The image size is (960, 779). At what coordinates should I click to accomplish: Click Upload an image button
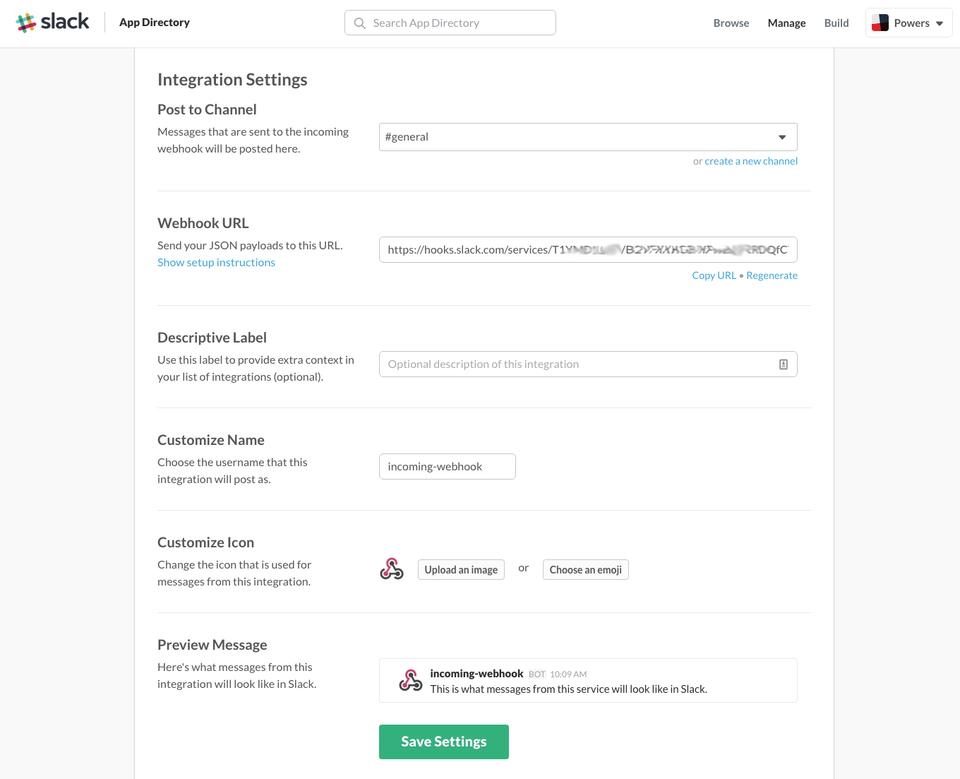point(461,569)
